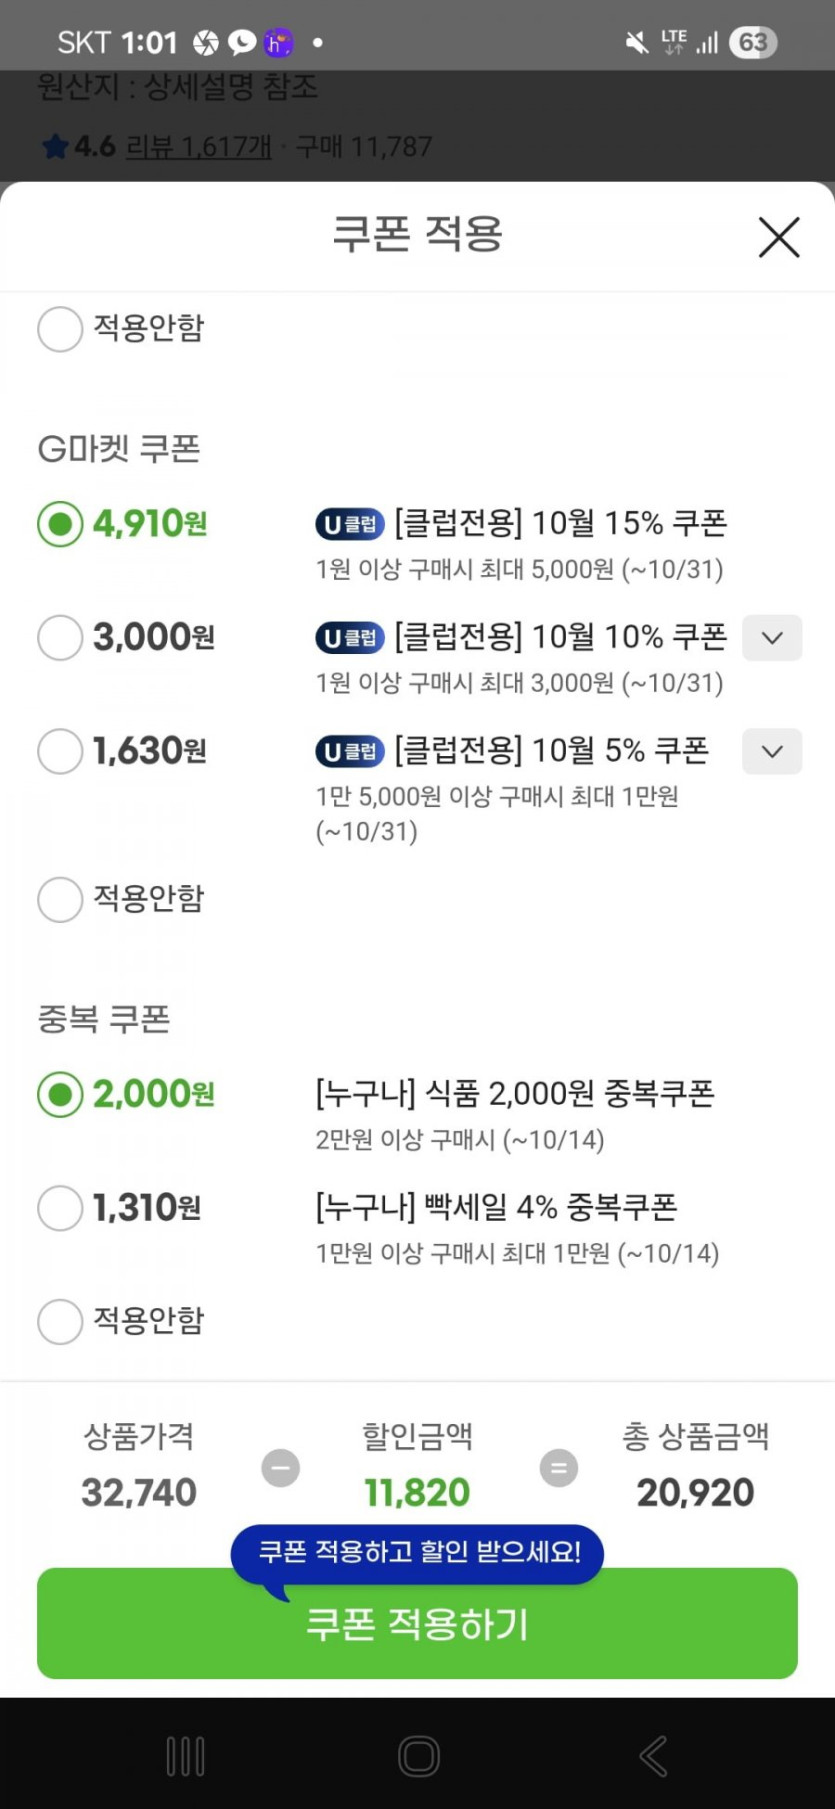Select the 3,000원 club 10% coupon
Screen dimensions: 835x1809
tap(60, 638)
